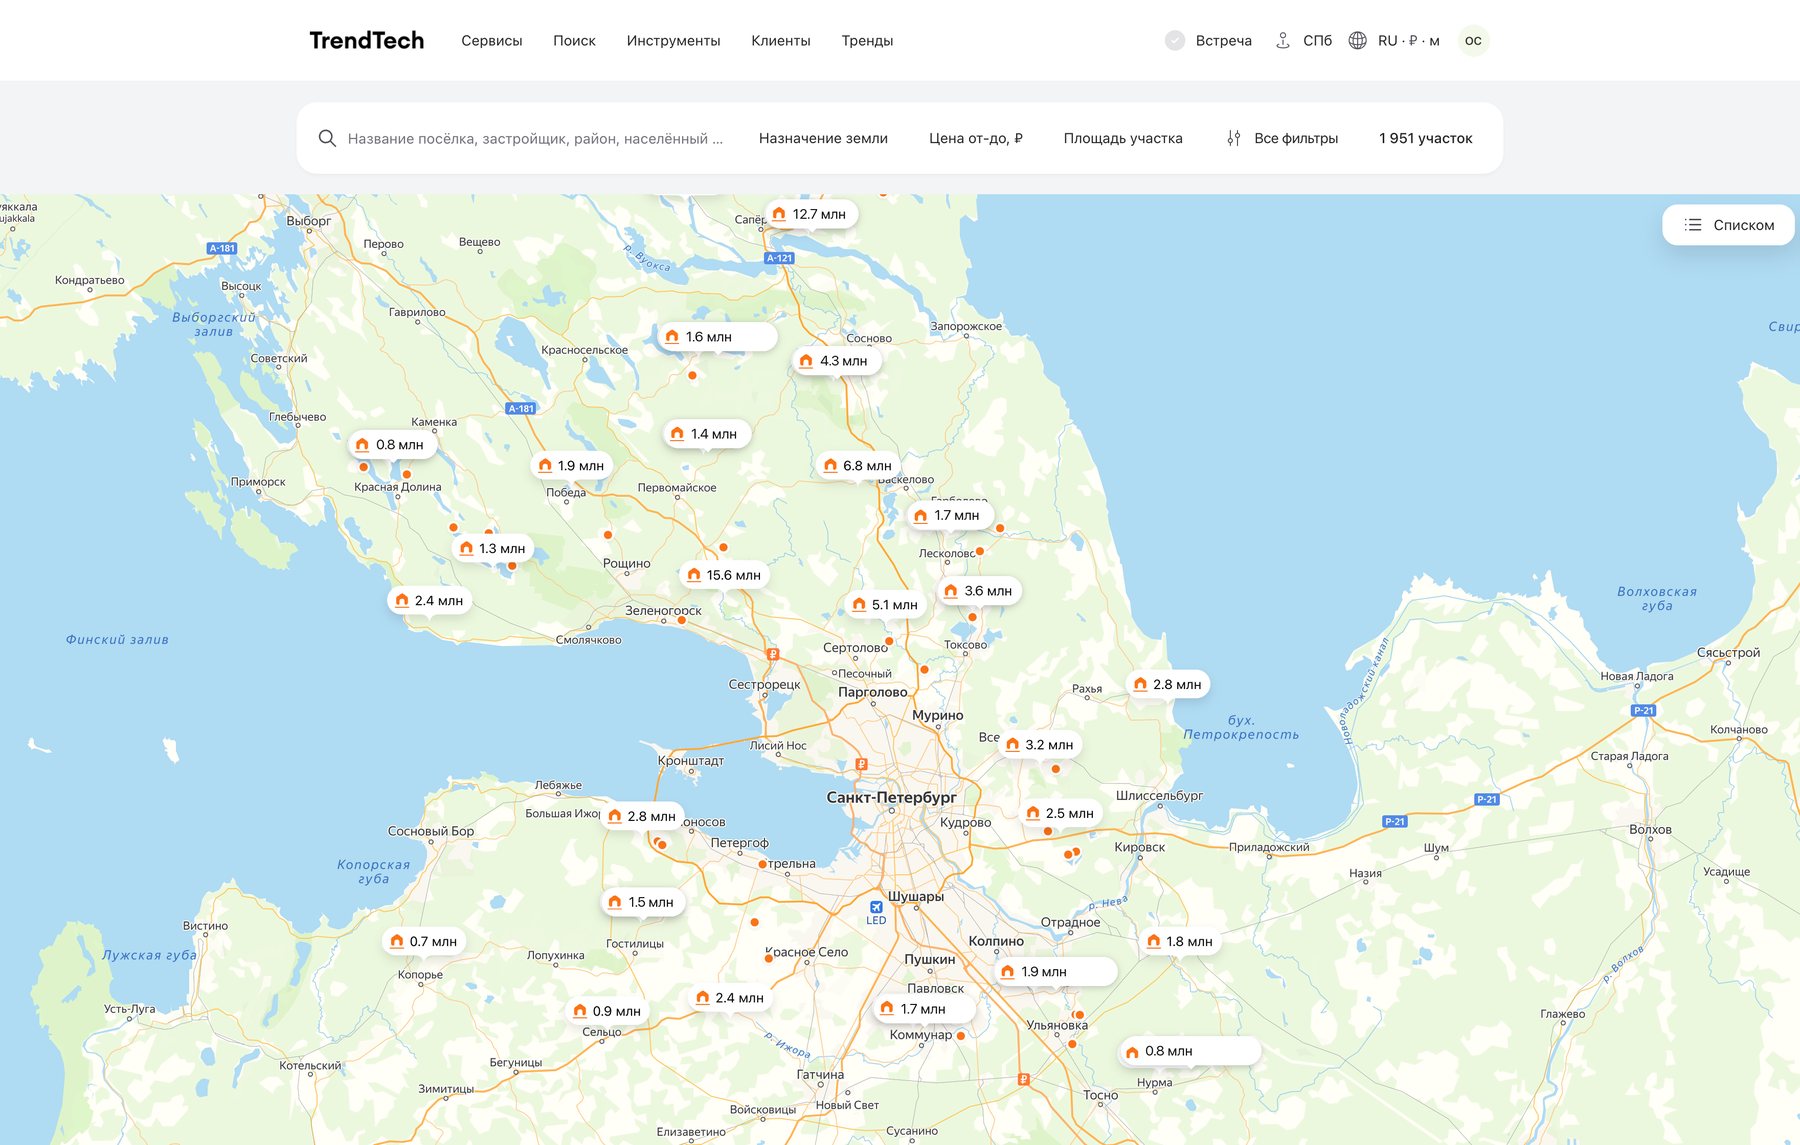Select the 6.8 млн map marker

point(859,466)
